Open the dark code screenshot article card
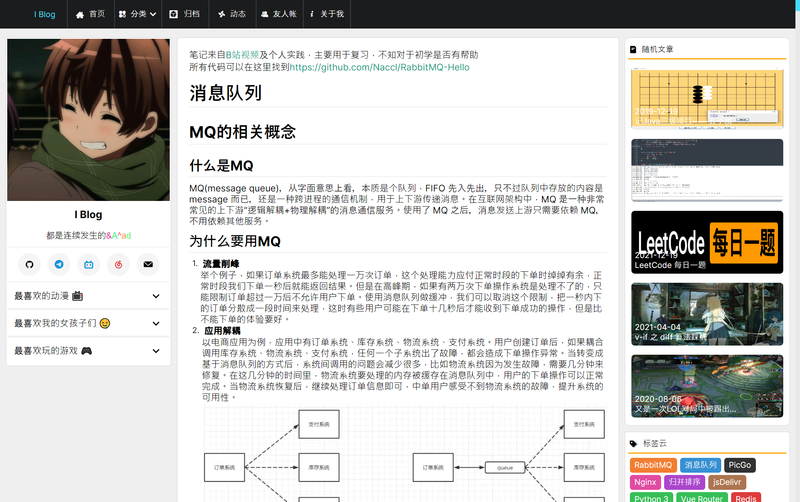This screenshot has height=502, width=800. coord(707,170)
